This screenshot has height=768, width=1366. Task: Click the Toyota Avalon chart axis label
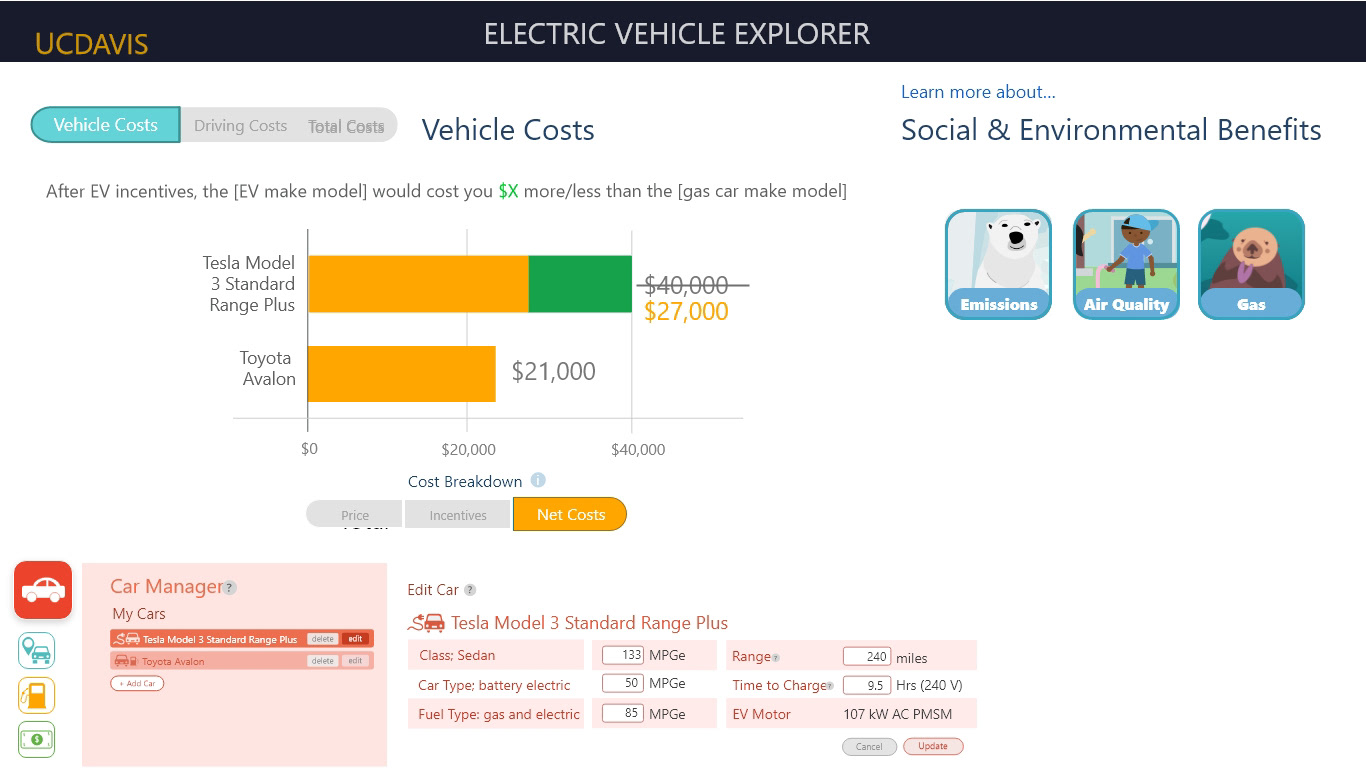pos(268,368)
